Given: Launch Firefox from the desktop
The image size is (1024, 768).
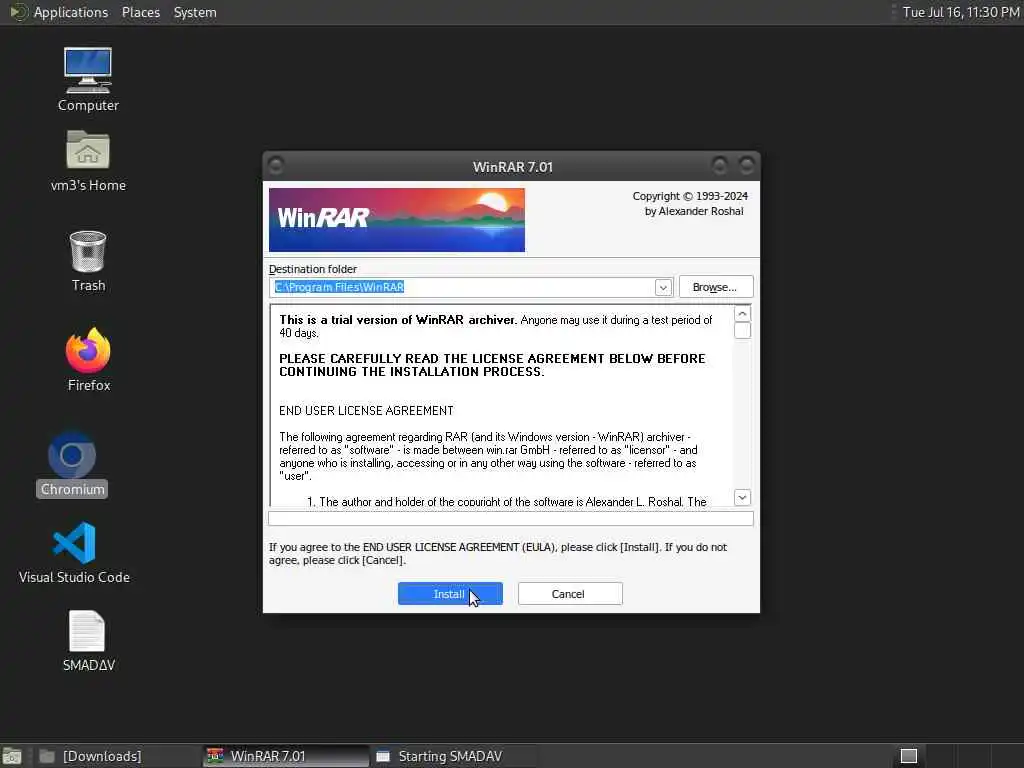Looking at the screenshot, I should click(x=88, y=359).
